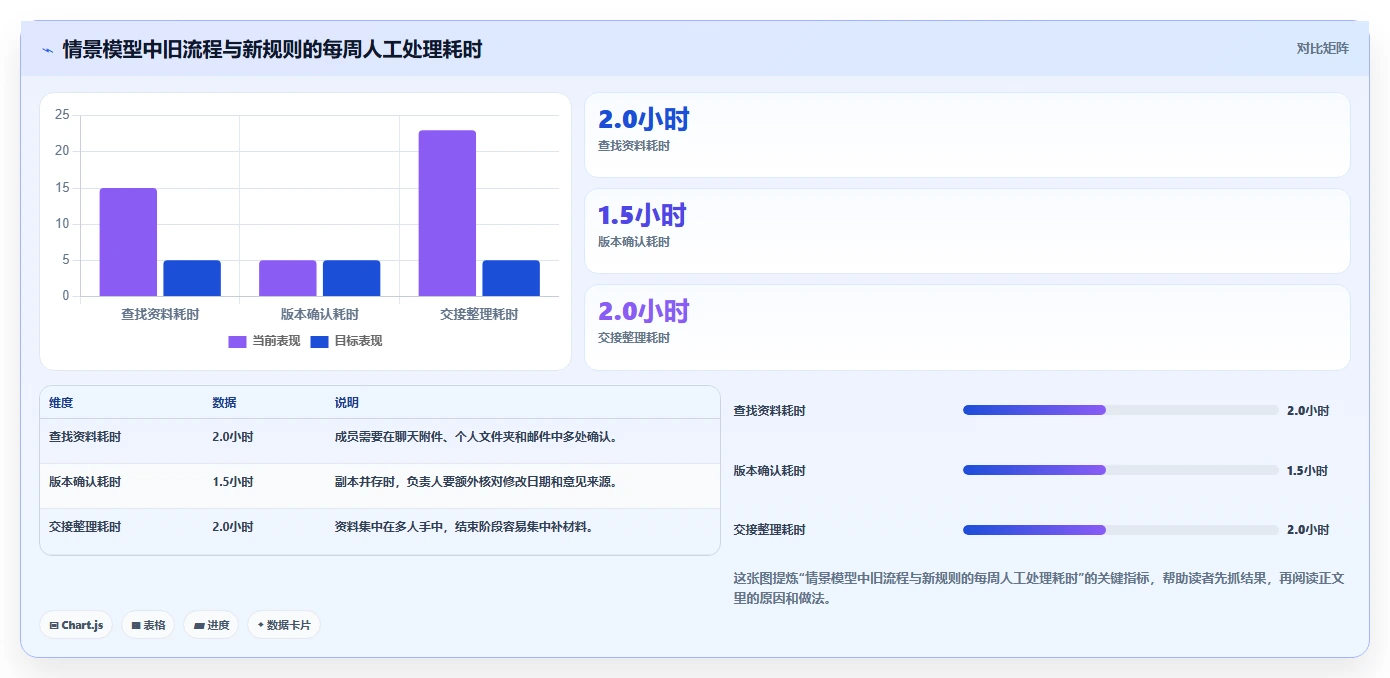Screen dimensions: 1390x678
Task: Click the 查找资料耗时 progress bar
Action: (1120, 410)
